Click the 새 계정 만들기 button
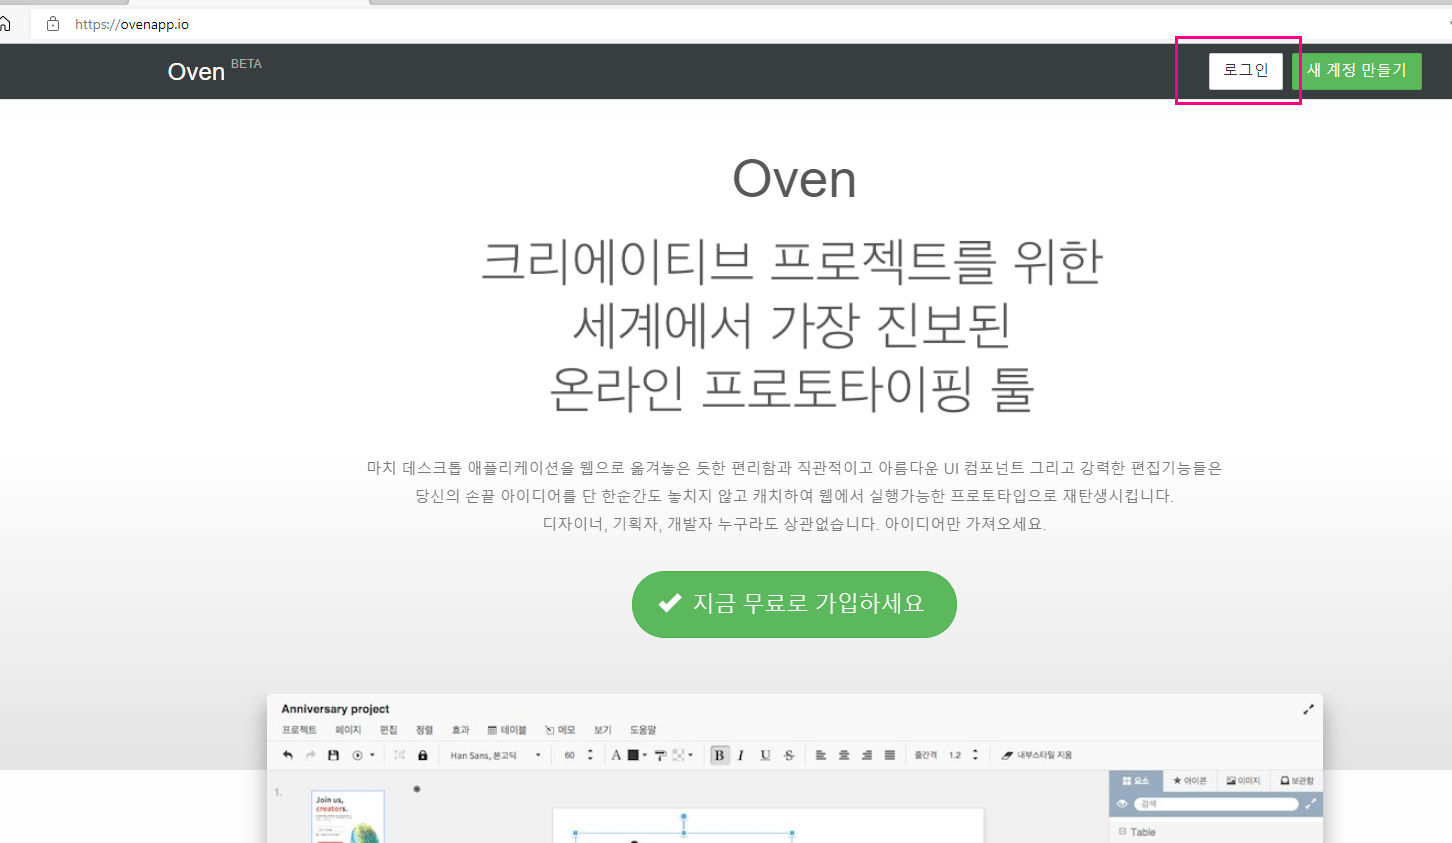The width and height of the screenshot is (1452, 843). click(x=1356, y=71)
